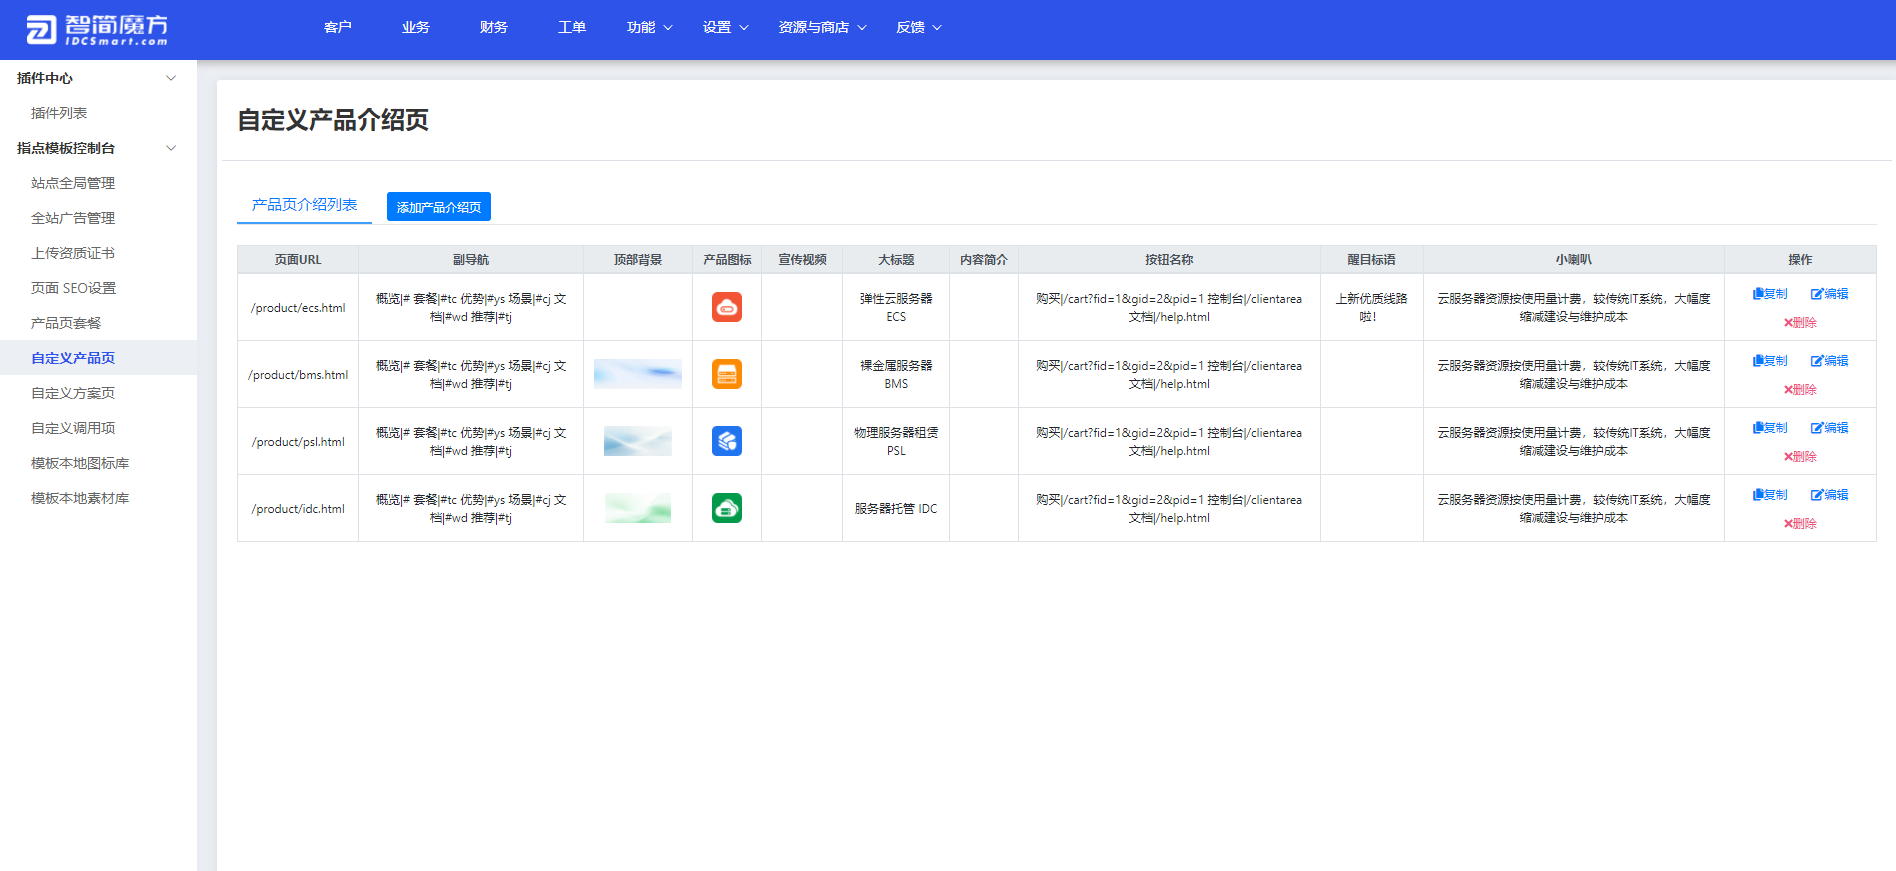Open the 客户 top menu

(338, 27)
